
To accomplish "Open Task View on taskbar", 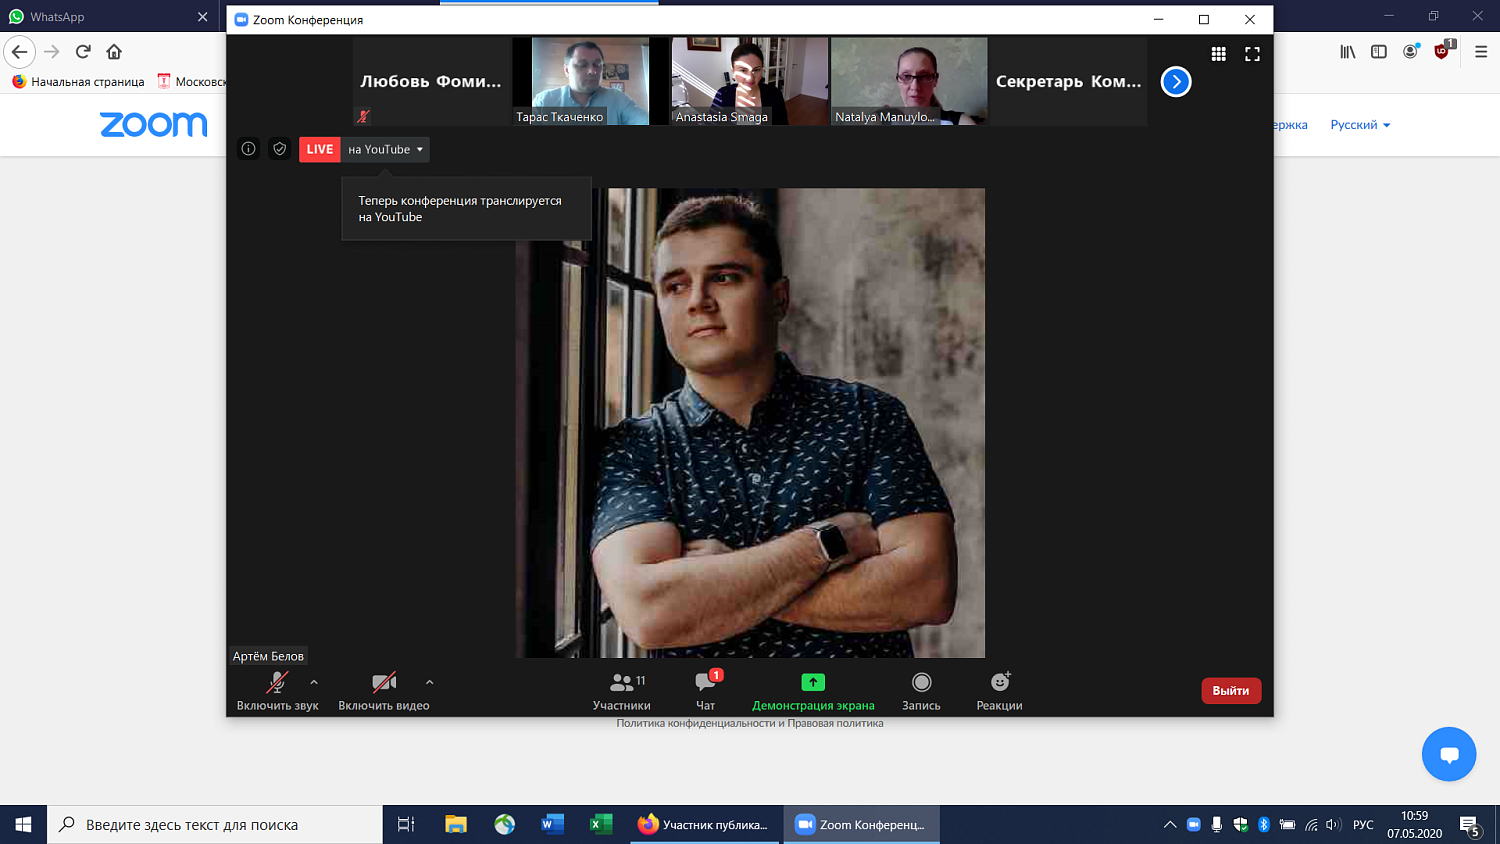I will pos(406,825).
